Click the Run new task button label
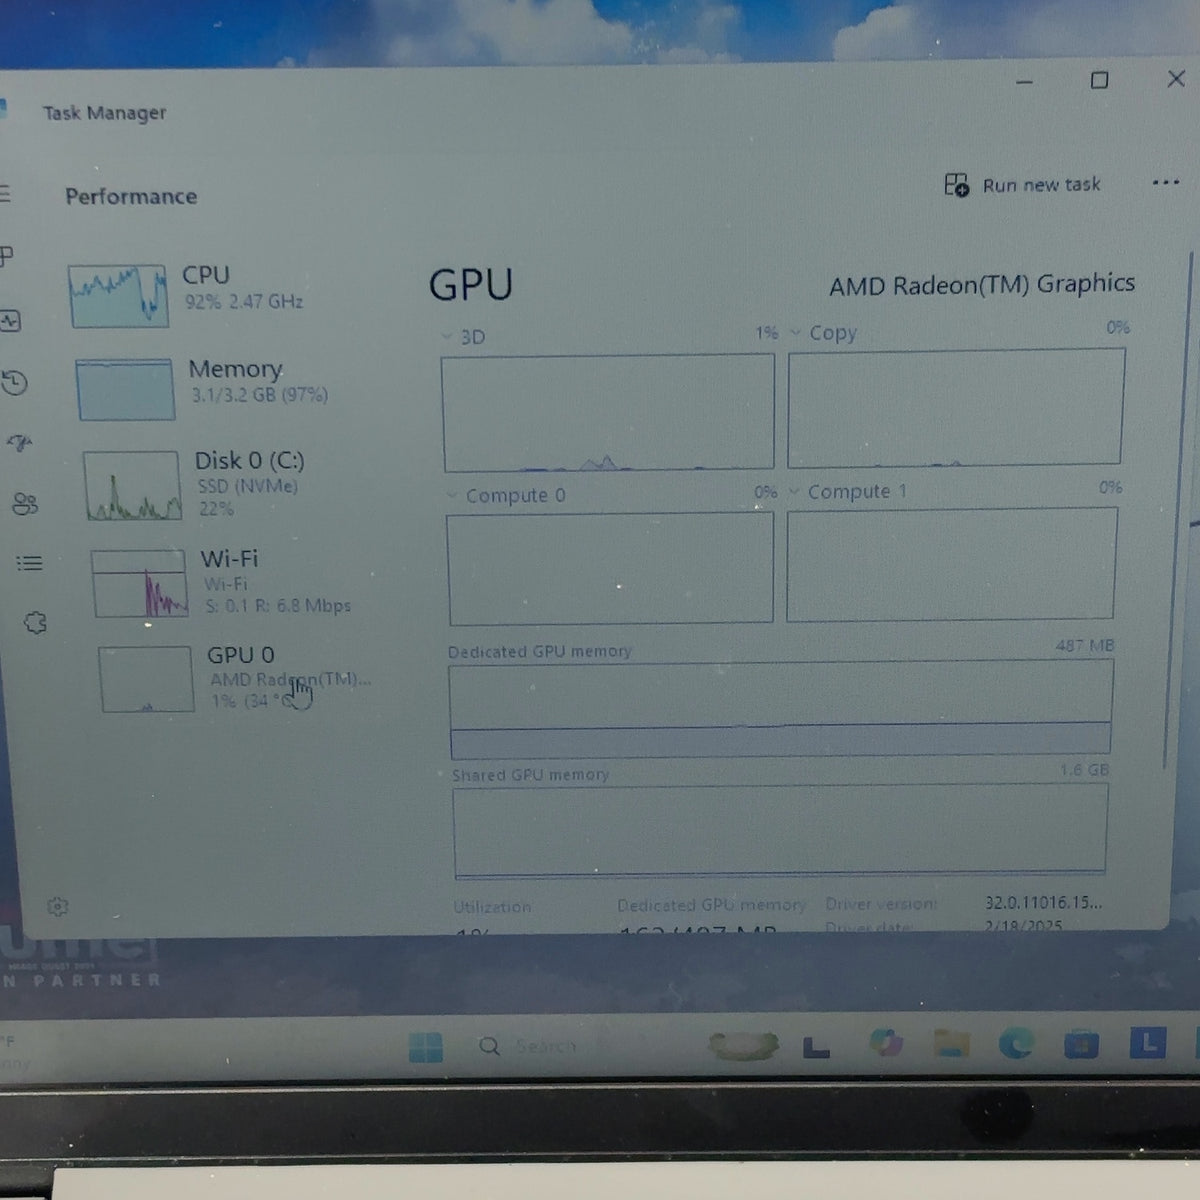1200x1200 pixels. [x=1041, y=185]
